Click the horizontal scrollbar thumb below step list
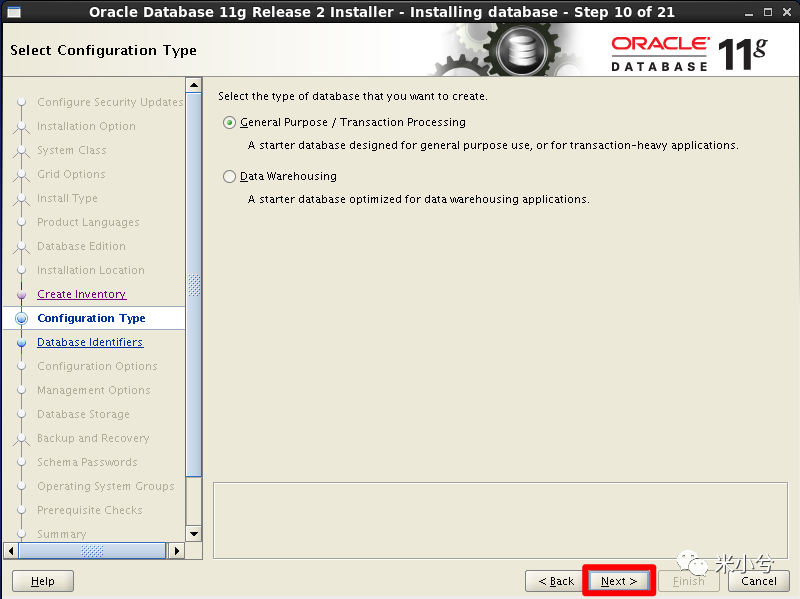Screen dimensions: 800x599 pos(92,551)
